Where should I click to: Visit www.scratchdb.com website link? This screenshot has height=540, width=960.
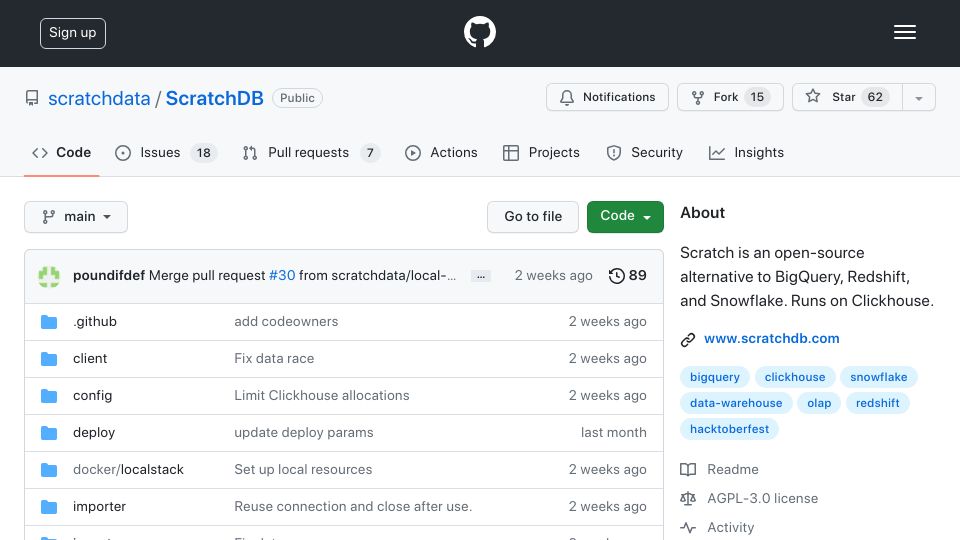(771, 339)
